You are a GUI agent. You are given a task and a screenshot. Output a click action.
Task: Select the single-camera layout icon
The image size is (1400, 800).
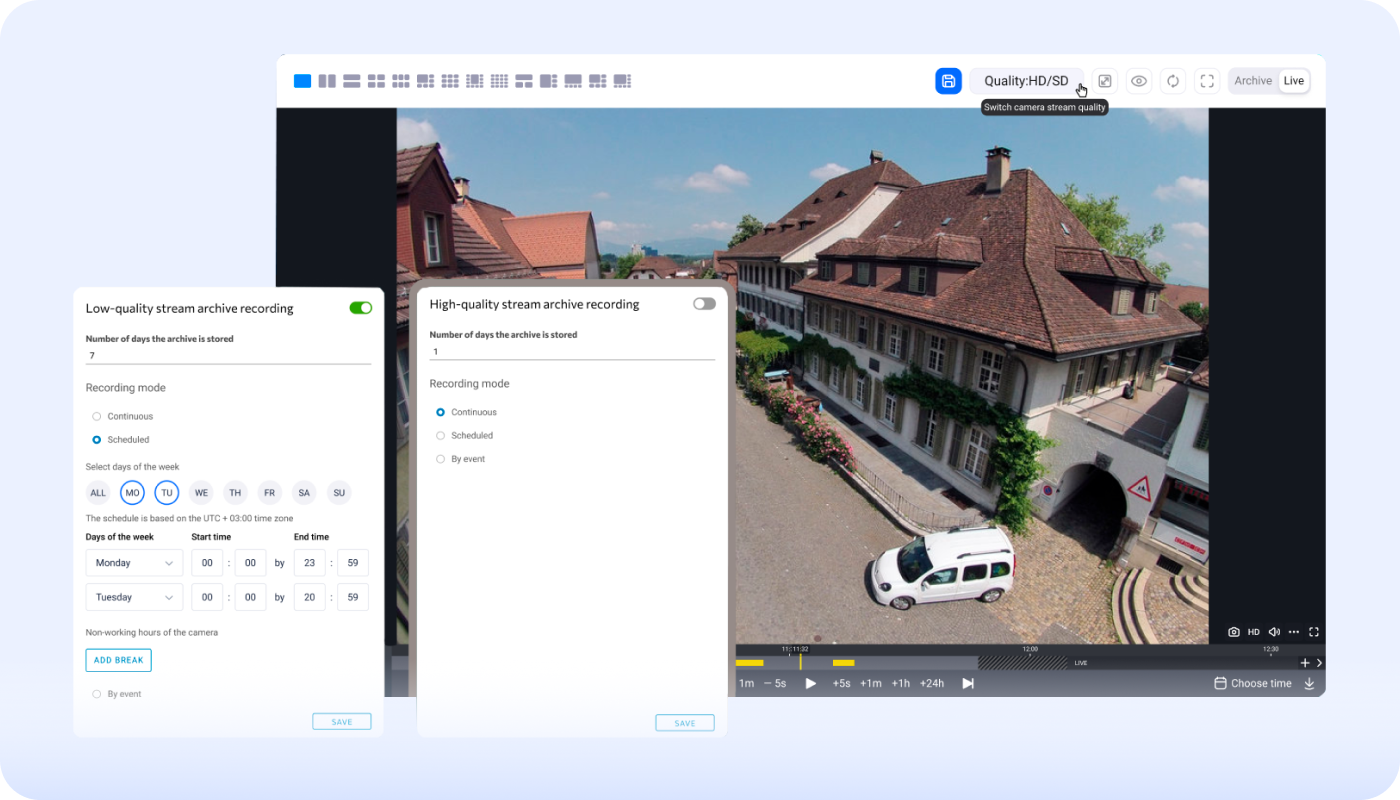coord(302,81)
